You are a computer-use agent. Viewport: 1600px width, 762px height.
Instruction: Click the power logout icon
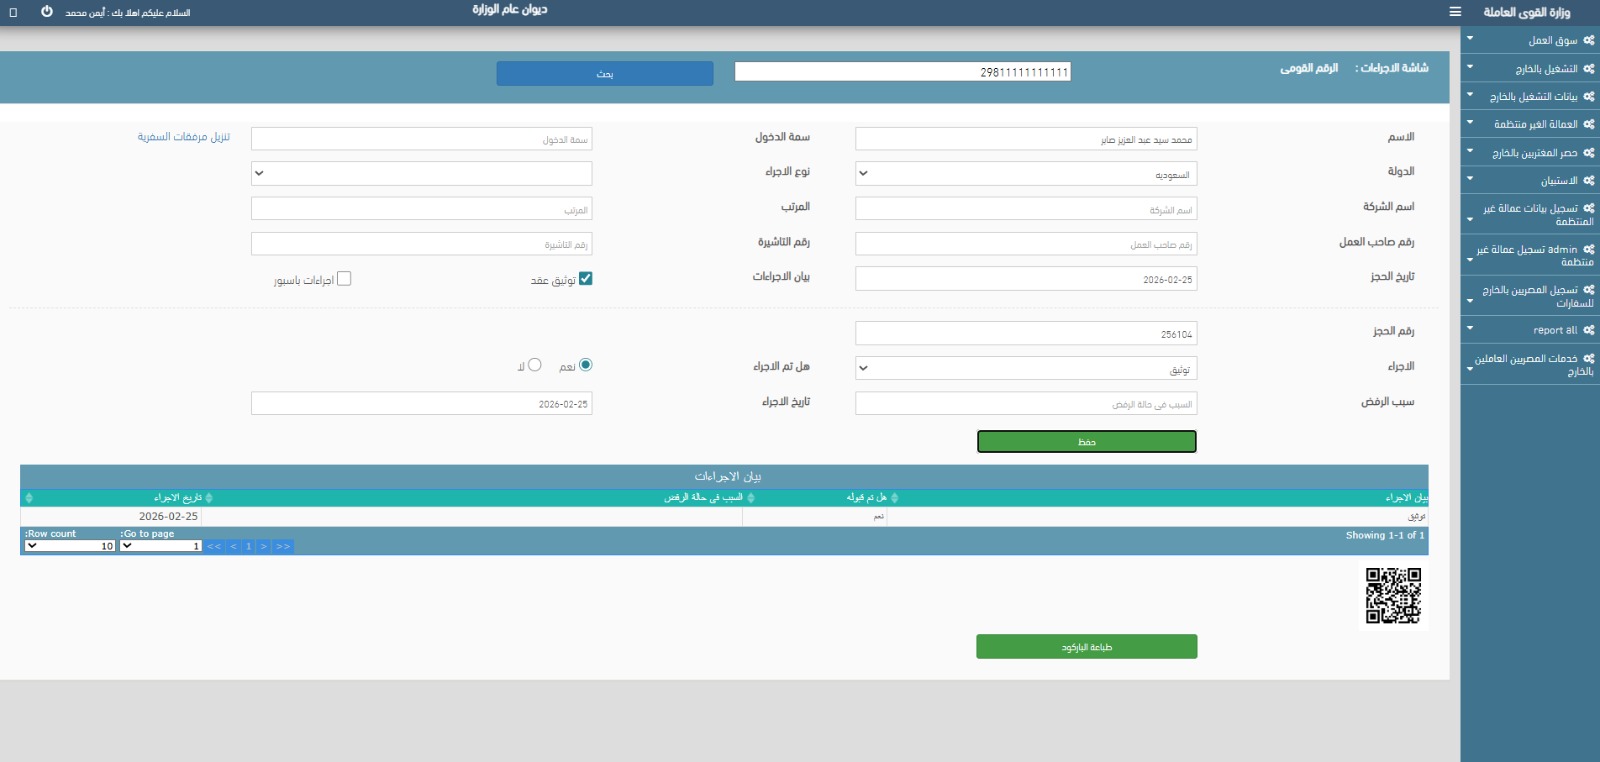tap(47, 12)
